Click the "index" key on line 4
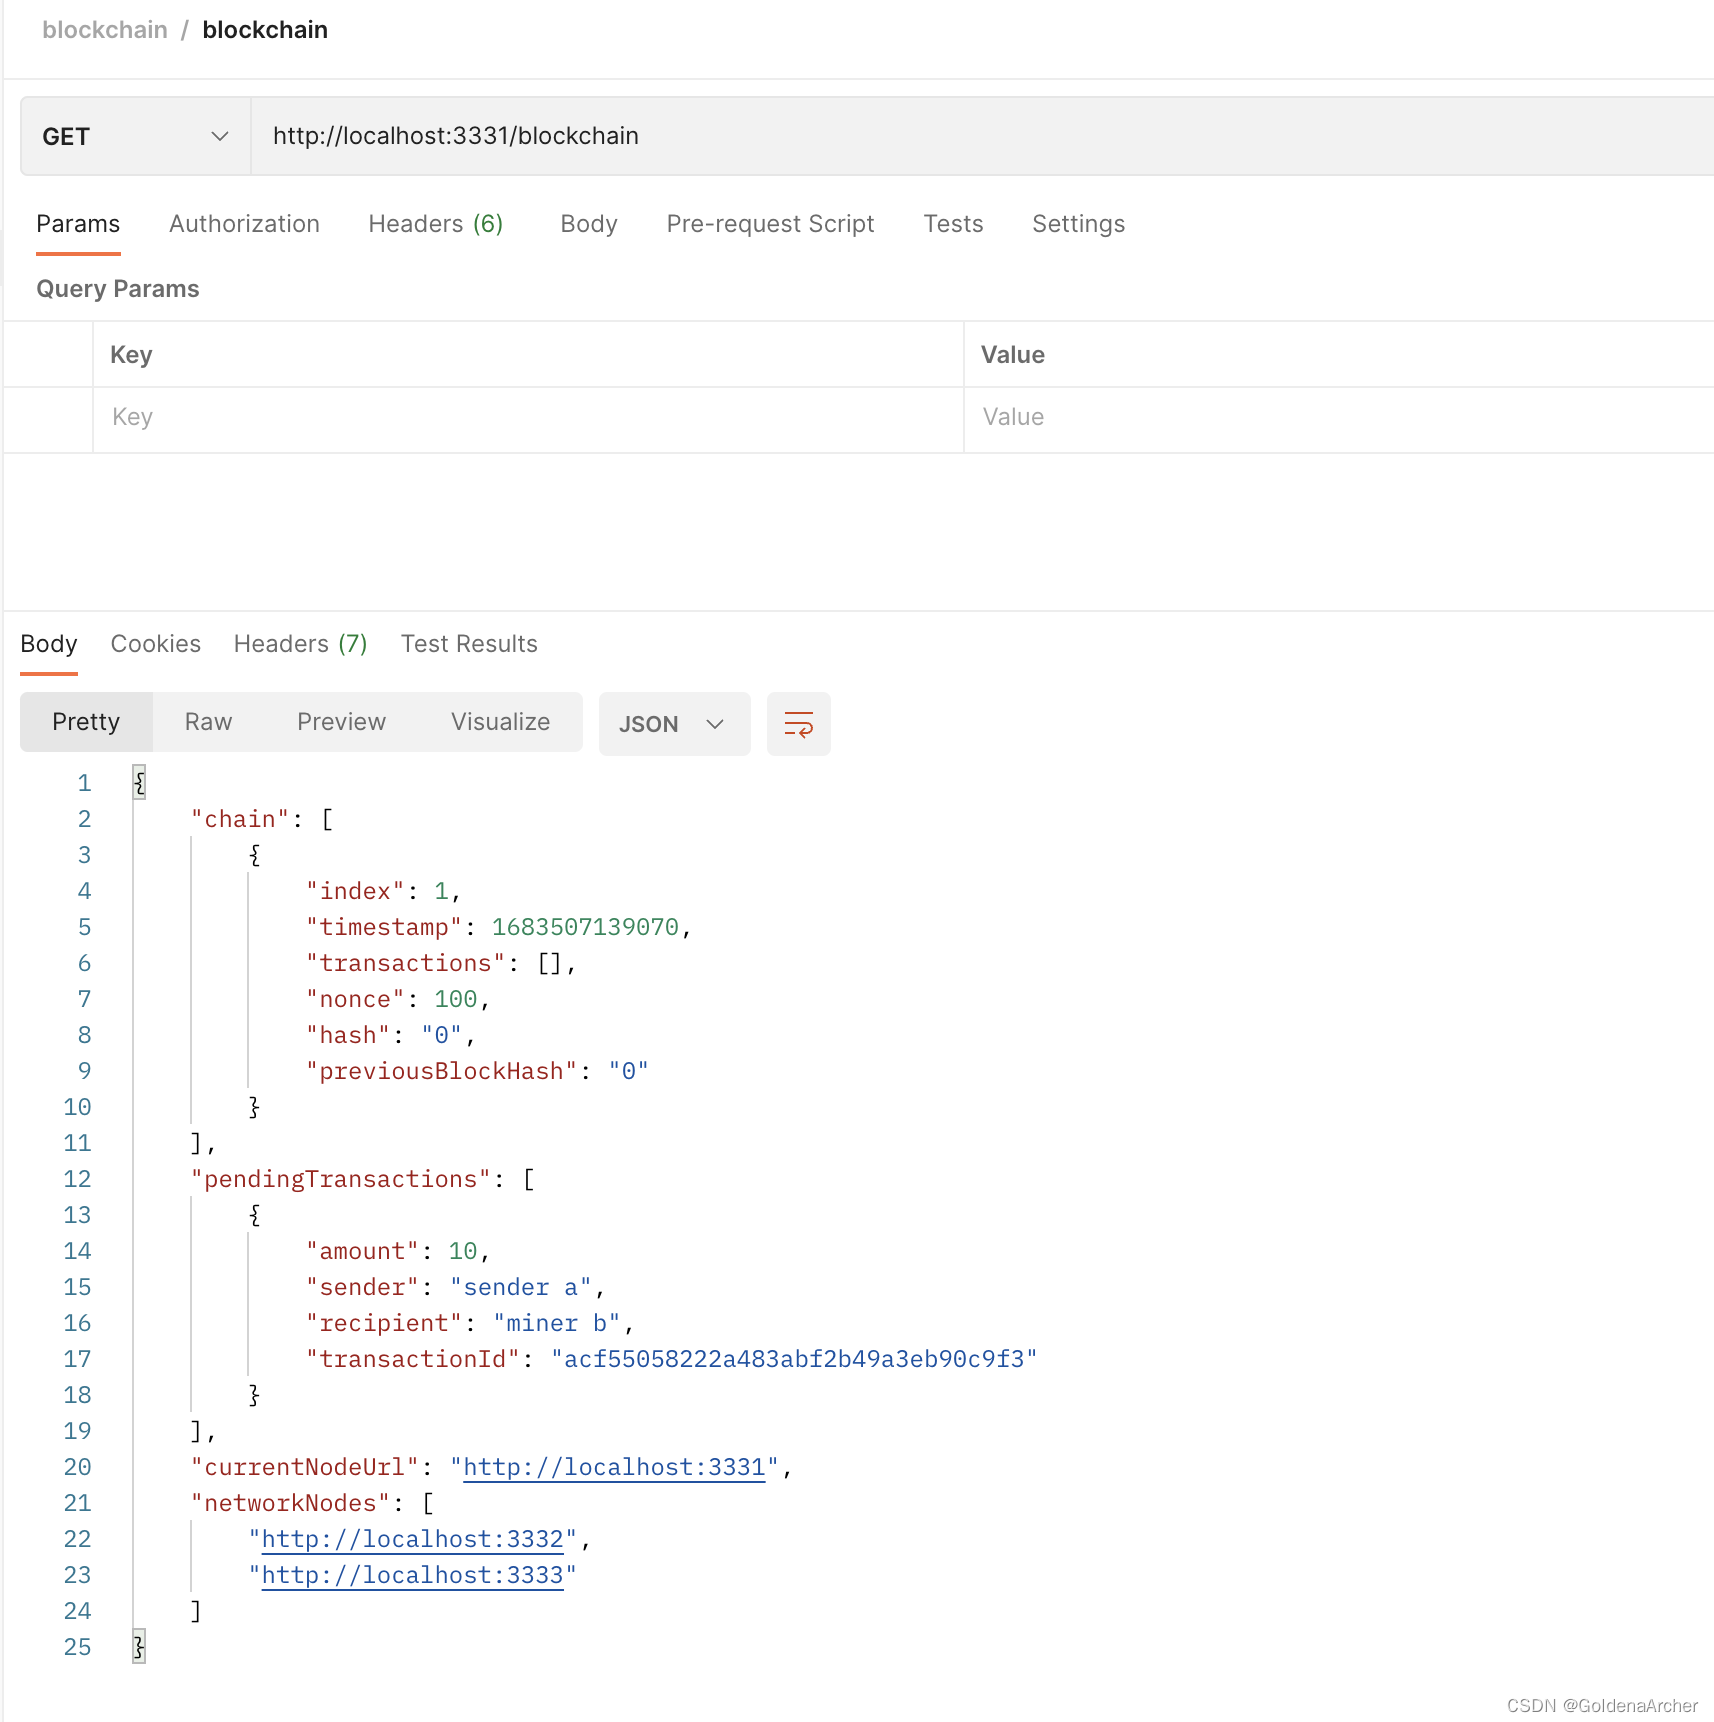This screenshot has height=1722, width=1714. click(355, 891)
